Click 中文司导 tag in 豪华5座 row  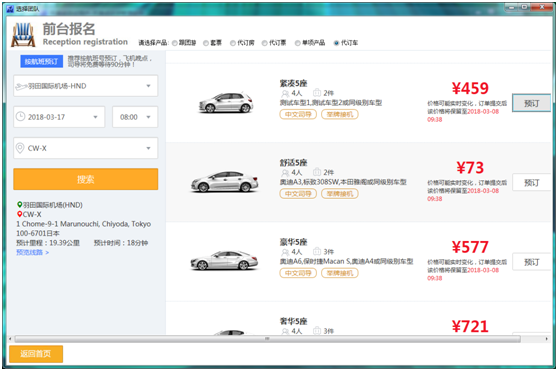pos(298,273)
